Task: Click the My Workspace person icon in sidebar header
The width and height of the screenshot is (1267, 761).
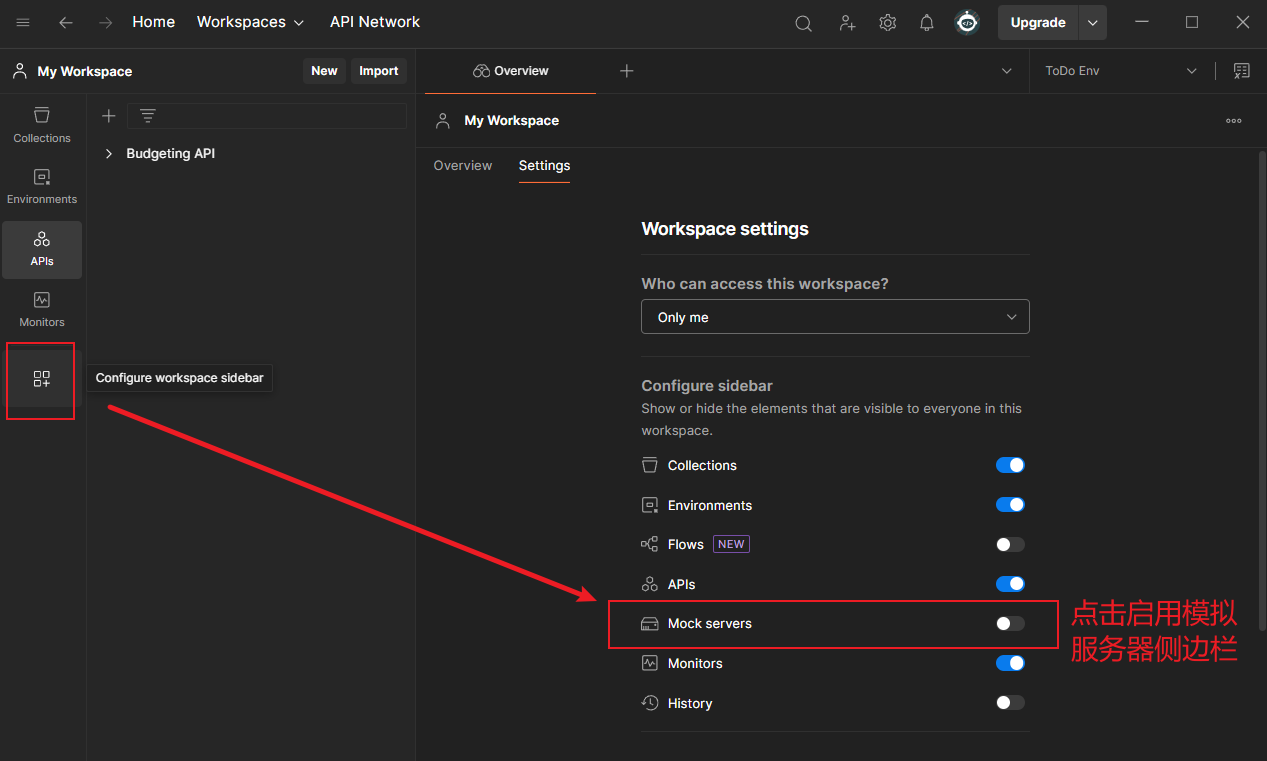Action: pyautogui.click(x=20, y=71)
